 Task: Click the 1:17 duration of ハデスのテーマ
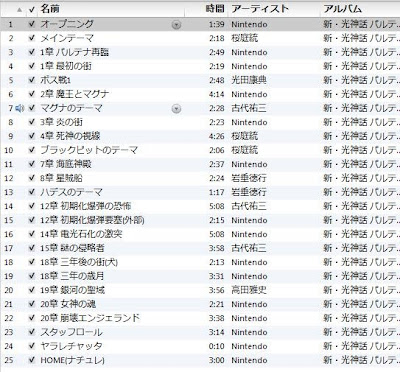217,192
